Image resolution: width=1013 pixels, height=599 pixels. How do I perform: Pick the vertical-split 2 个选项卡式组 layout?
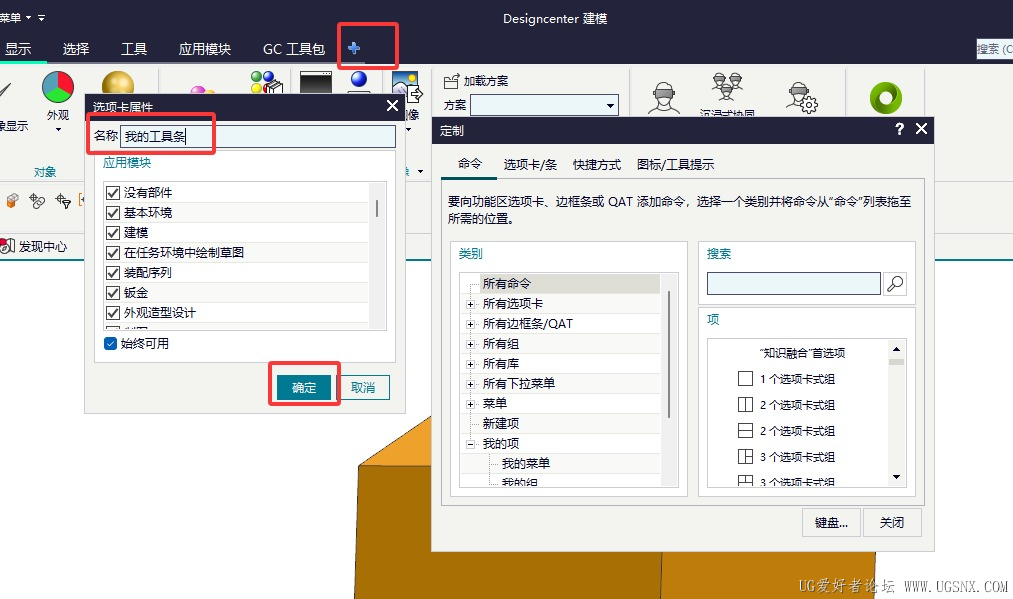pos(745,405)
